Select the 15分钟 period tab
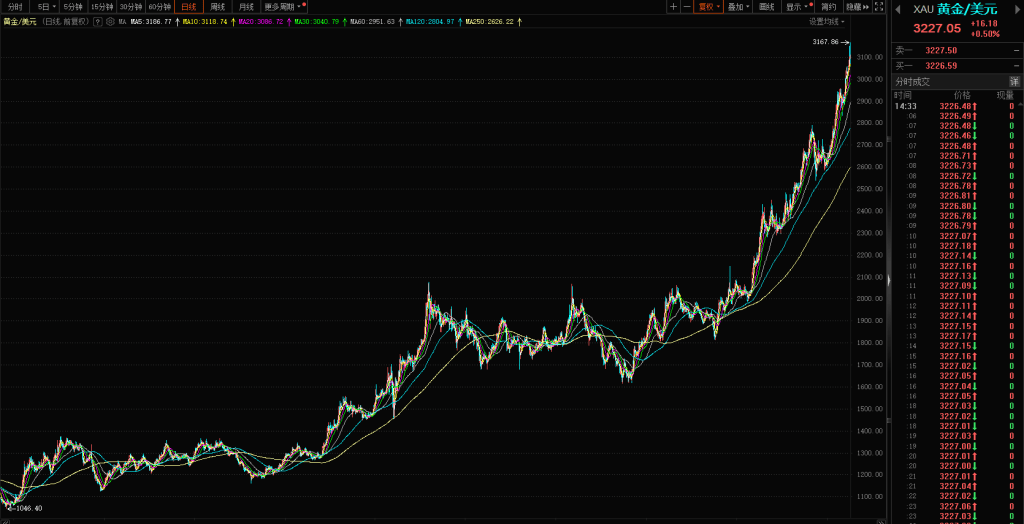1024x524 pixels. [x=101, y=7]
